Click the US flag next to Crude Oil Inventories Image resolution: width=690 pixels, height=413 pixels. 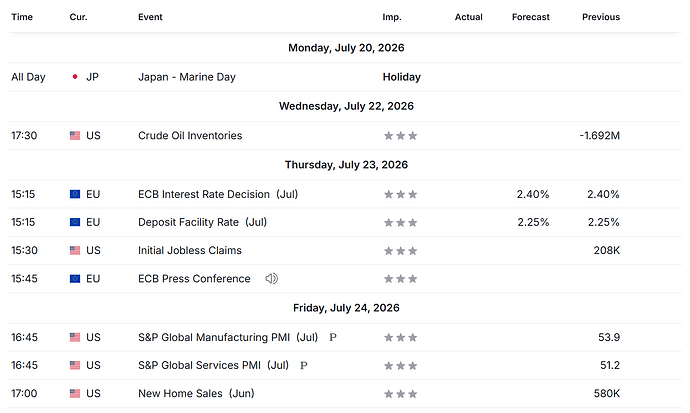click(x=75, y=135)
